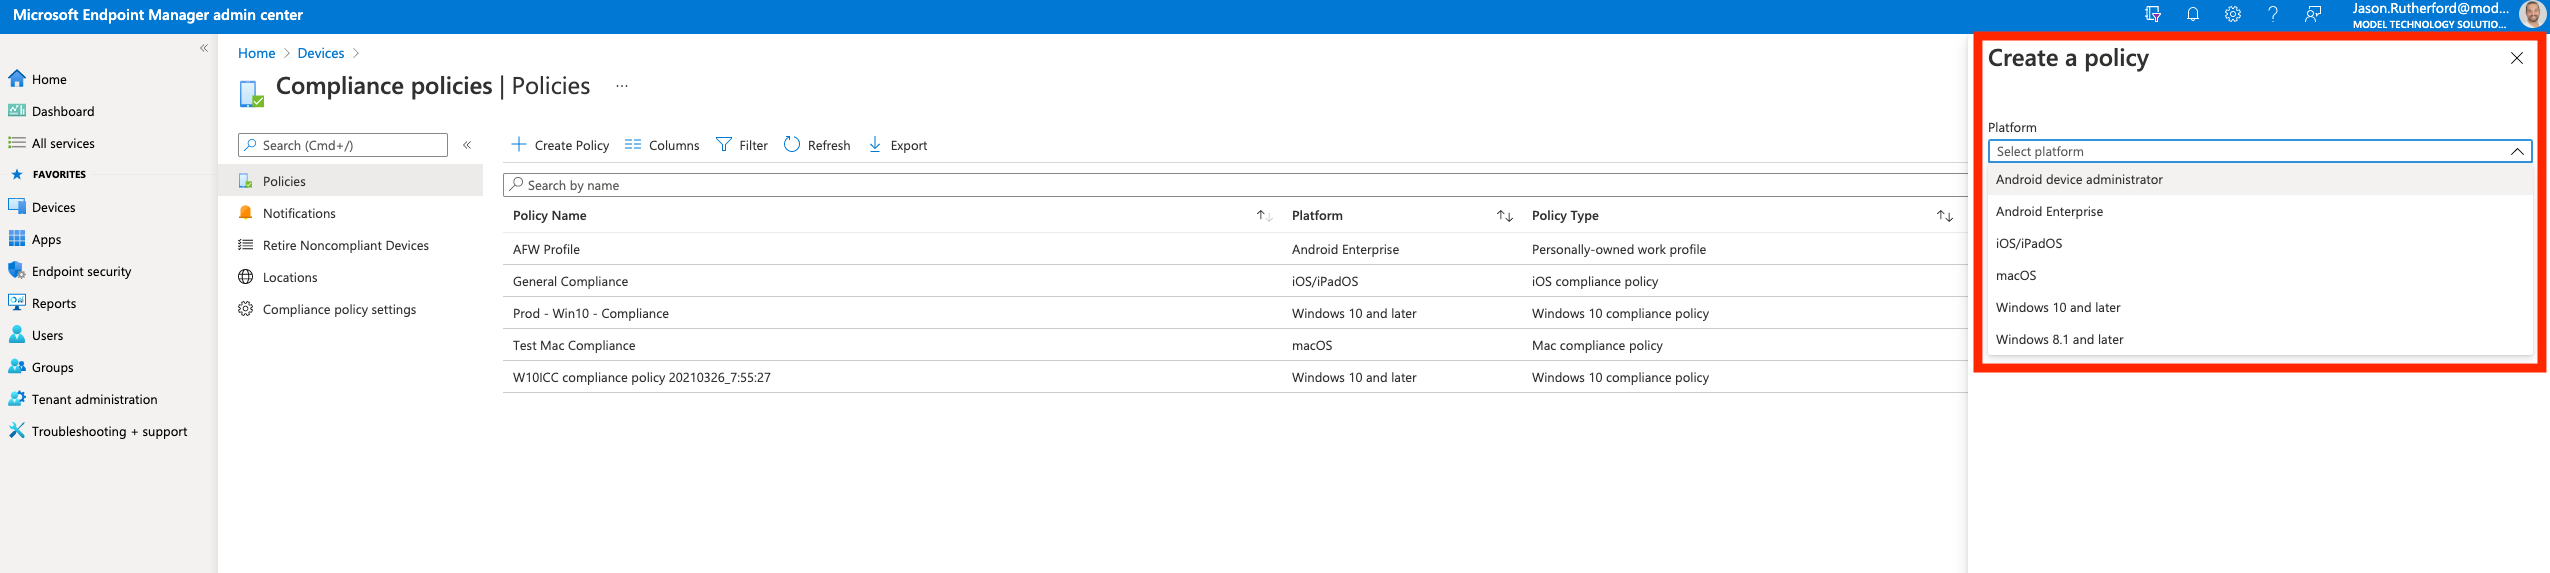Click the Columns toolbar button

coord(662,145)
